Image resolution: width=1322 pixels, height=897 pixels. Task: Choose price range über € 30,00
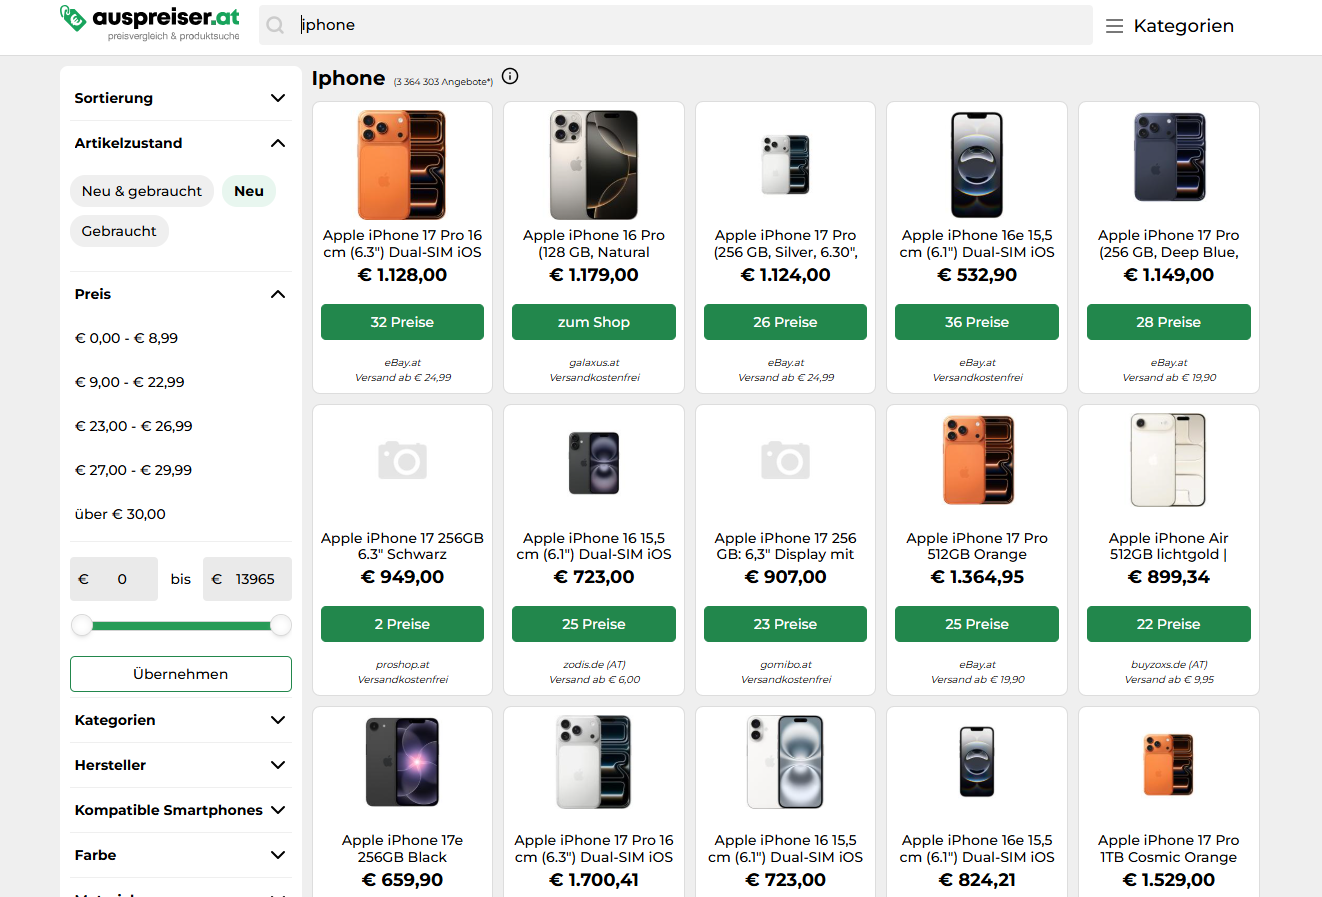pyautogui.click(x=120, y=514)
